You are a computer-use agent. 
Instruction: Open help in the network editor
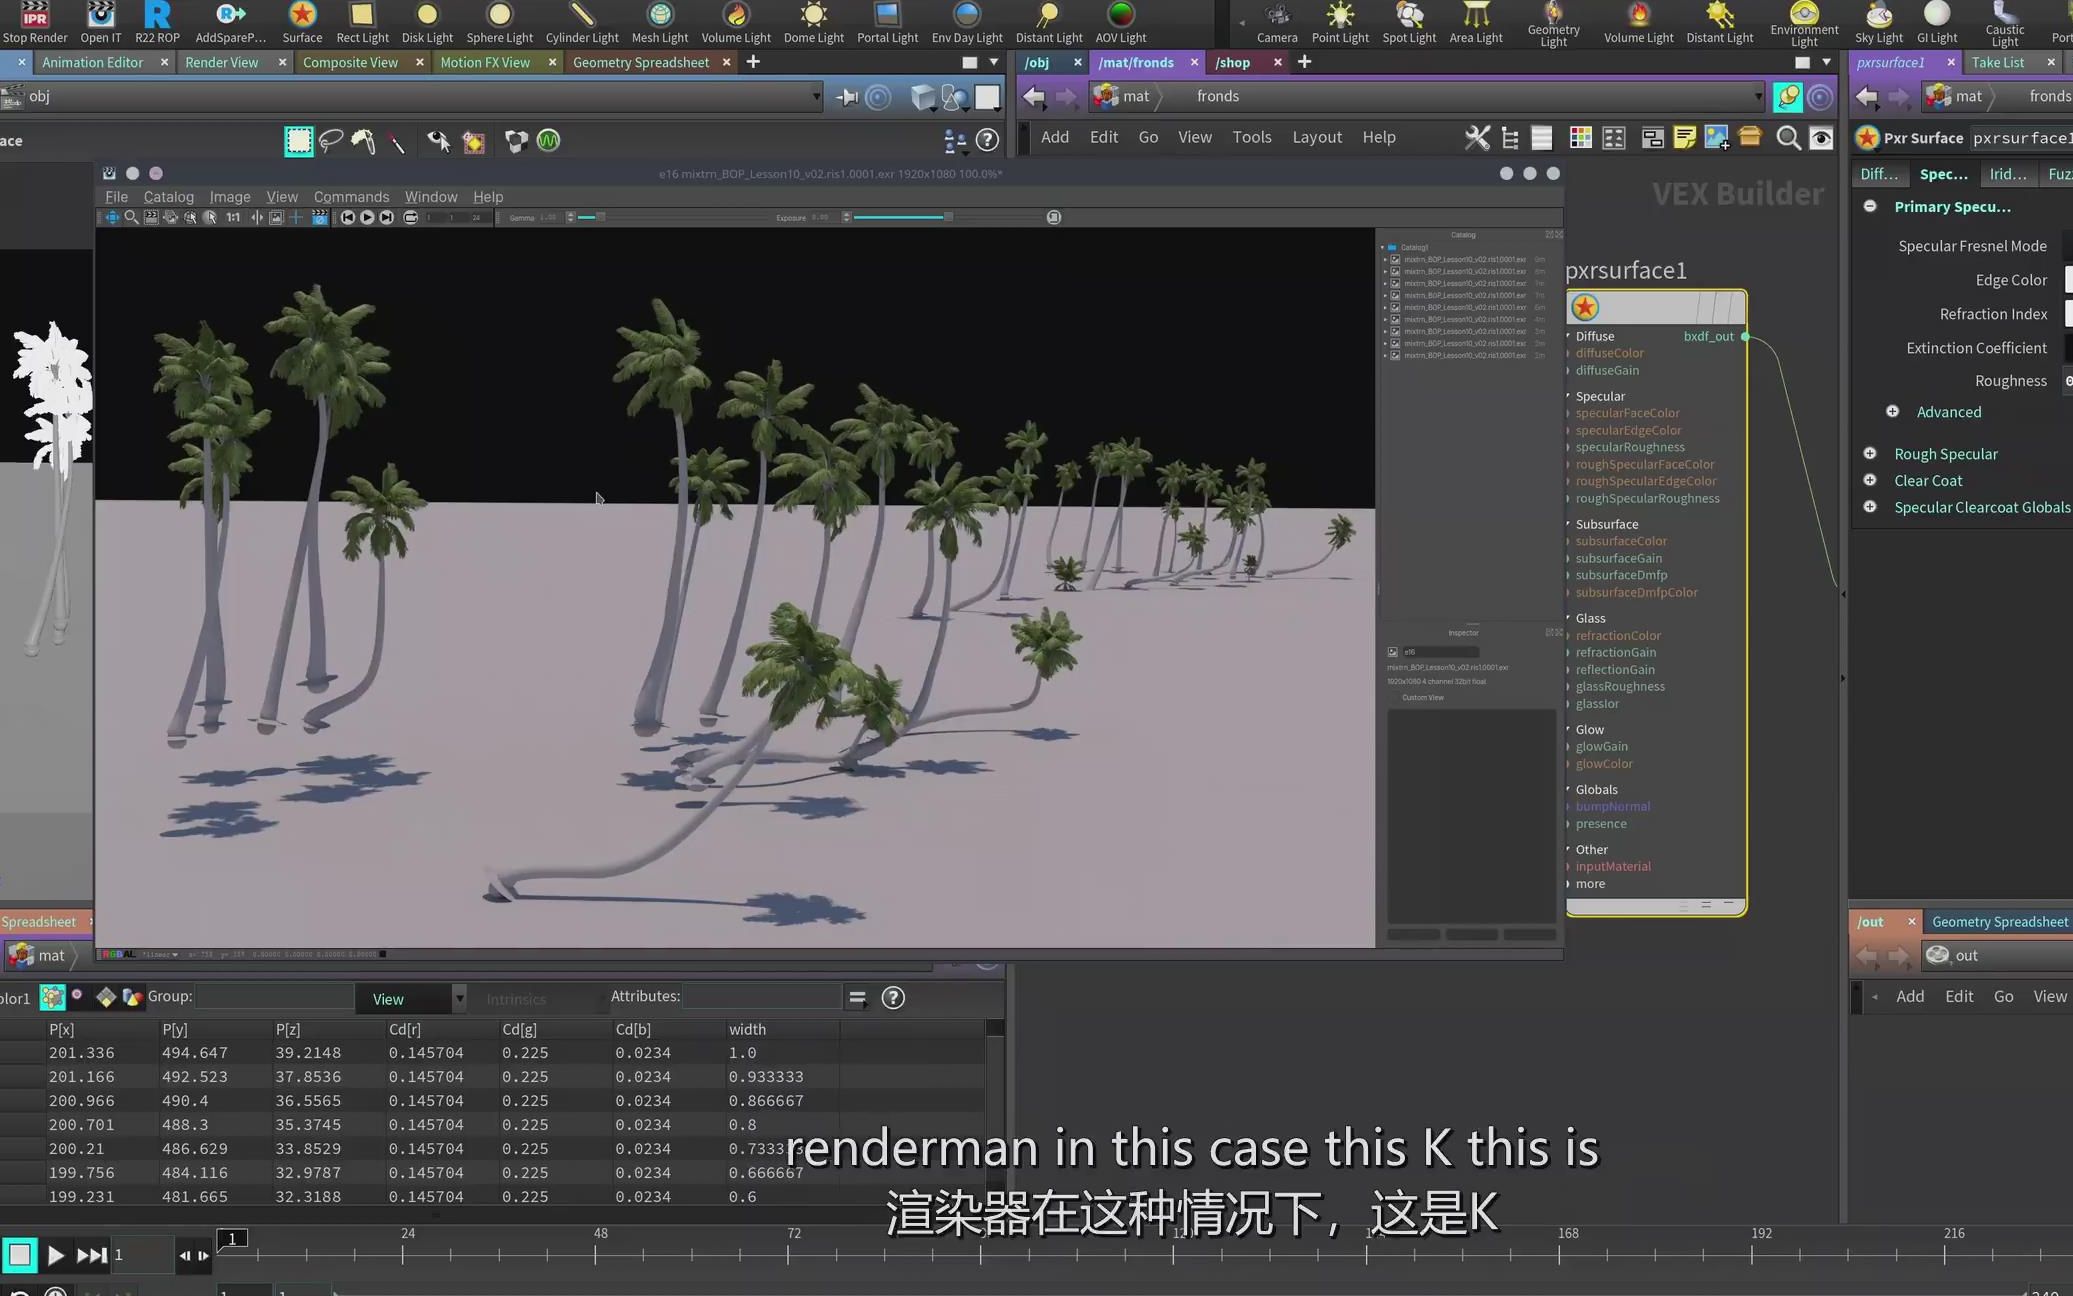pyautogui.click(x=1378, y=137)
